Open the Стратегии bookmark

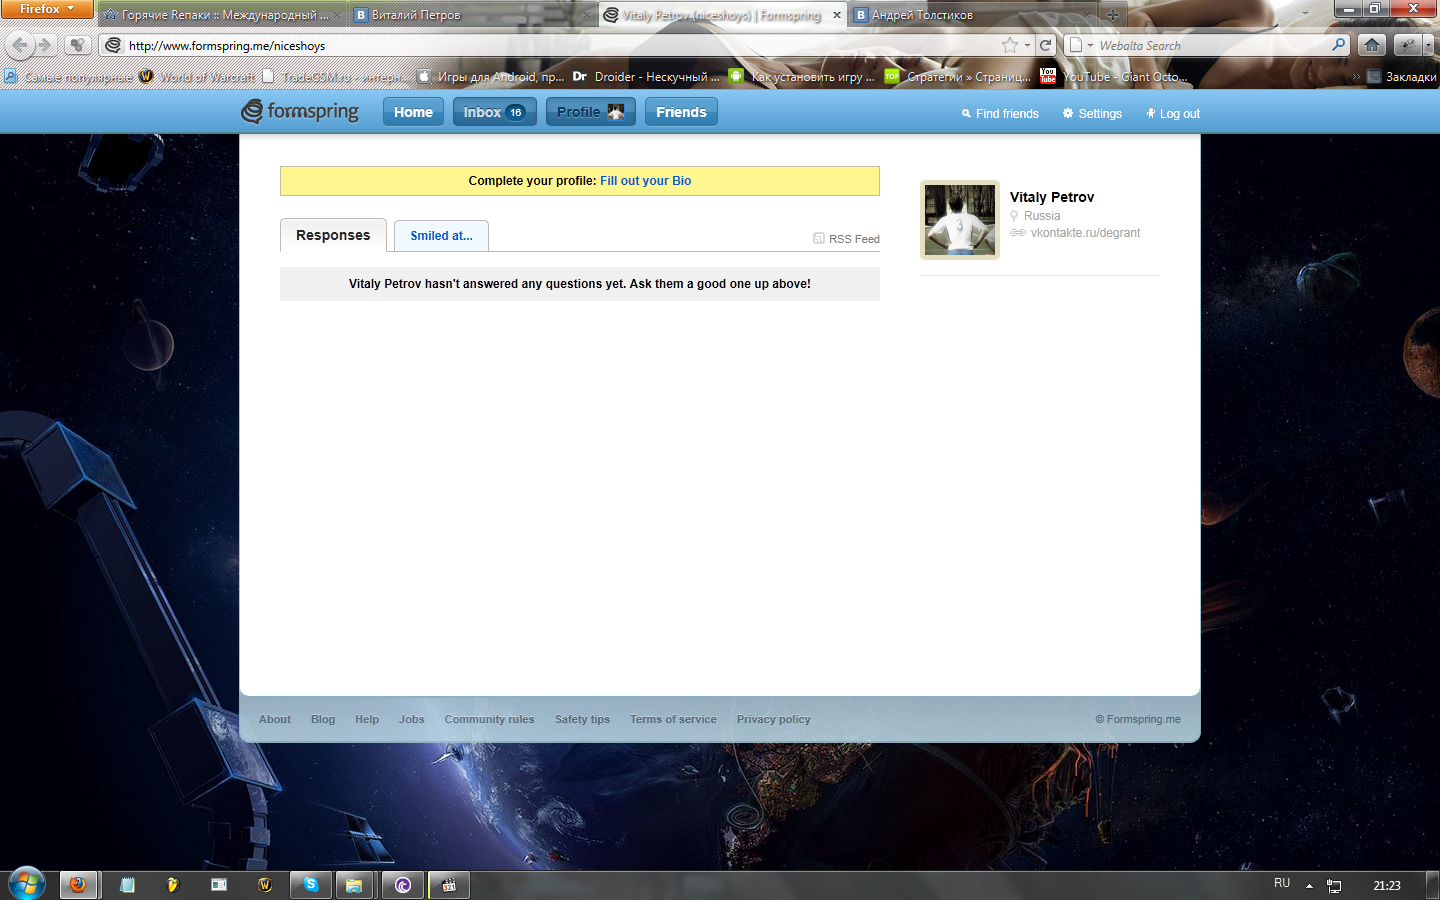pos(958,76)
